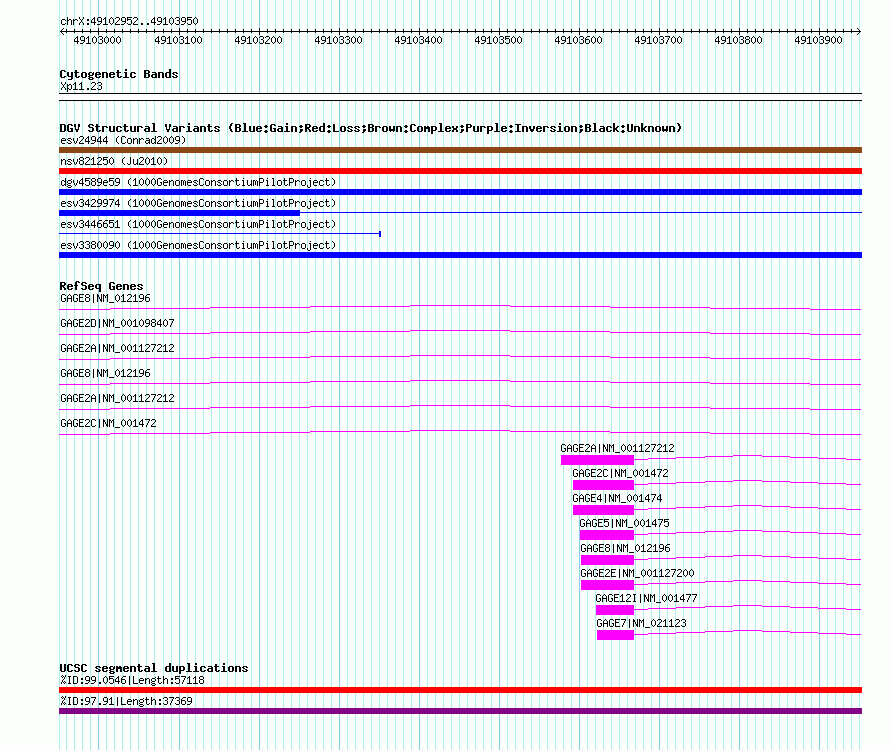Select the Xp11.23 band label
Screen dimensions: 890x750
tap(81, 86)
